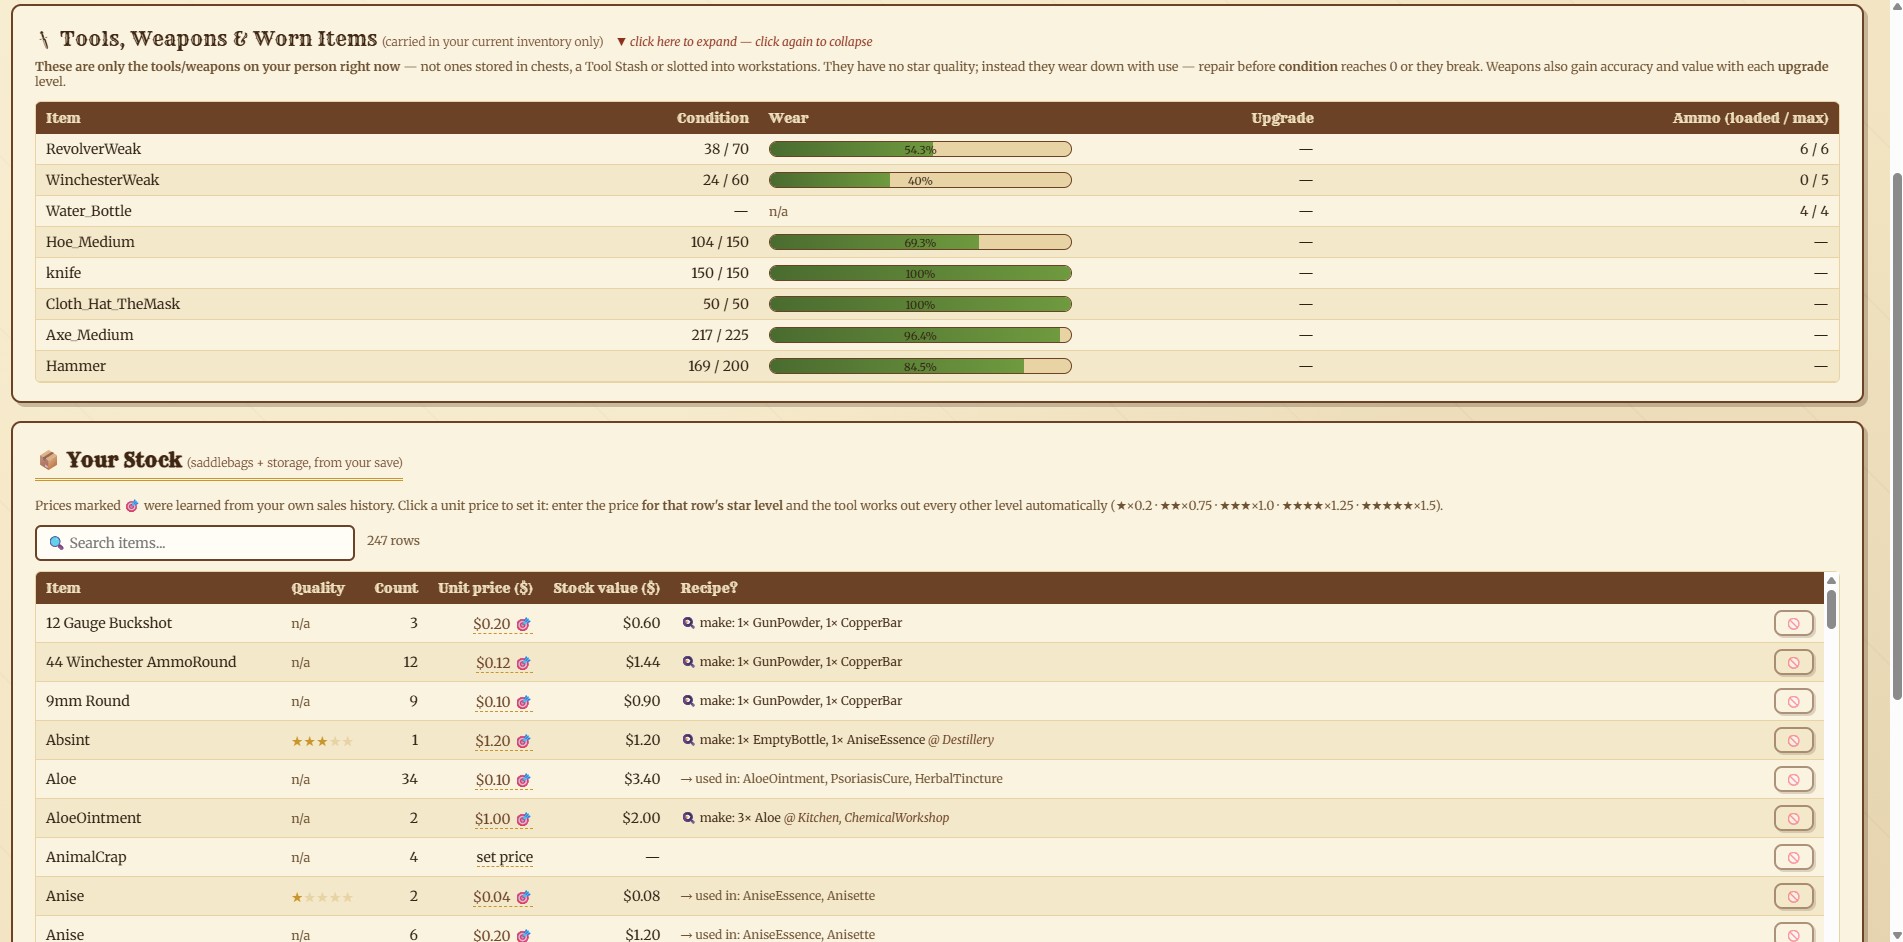Click the knife item name
The image size is (1903, 942).
coord(64,273)
